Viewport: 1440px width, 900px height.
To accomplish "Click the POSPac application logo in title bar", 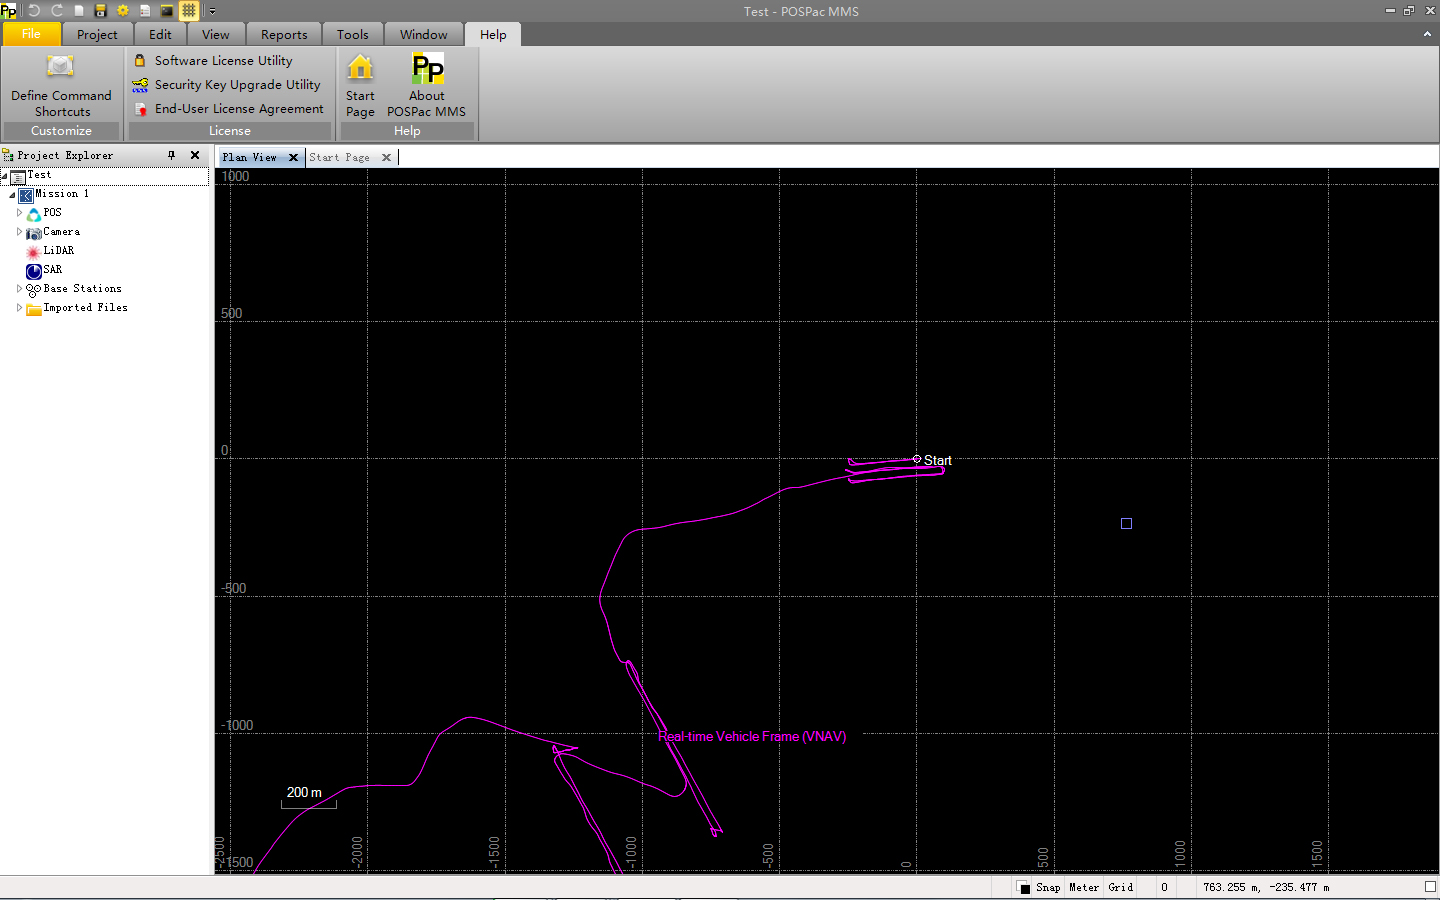I will coord(9,10).
